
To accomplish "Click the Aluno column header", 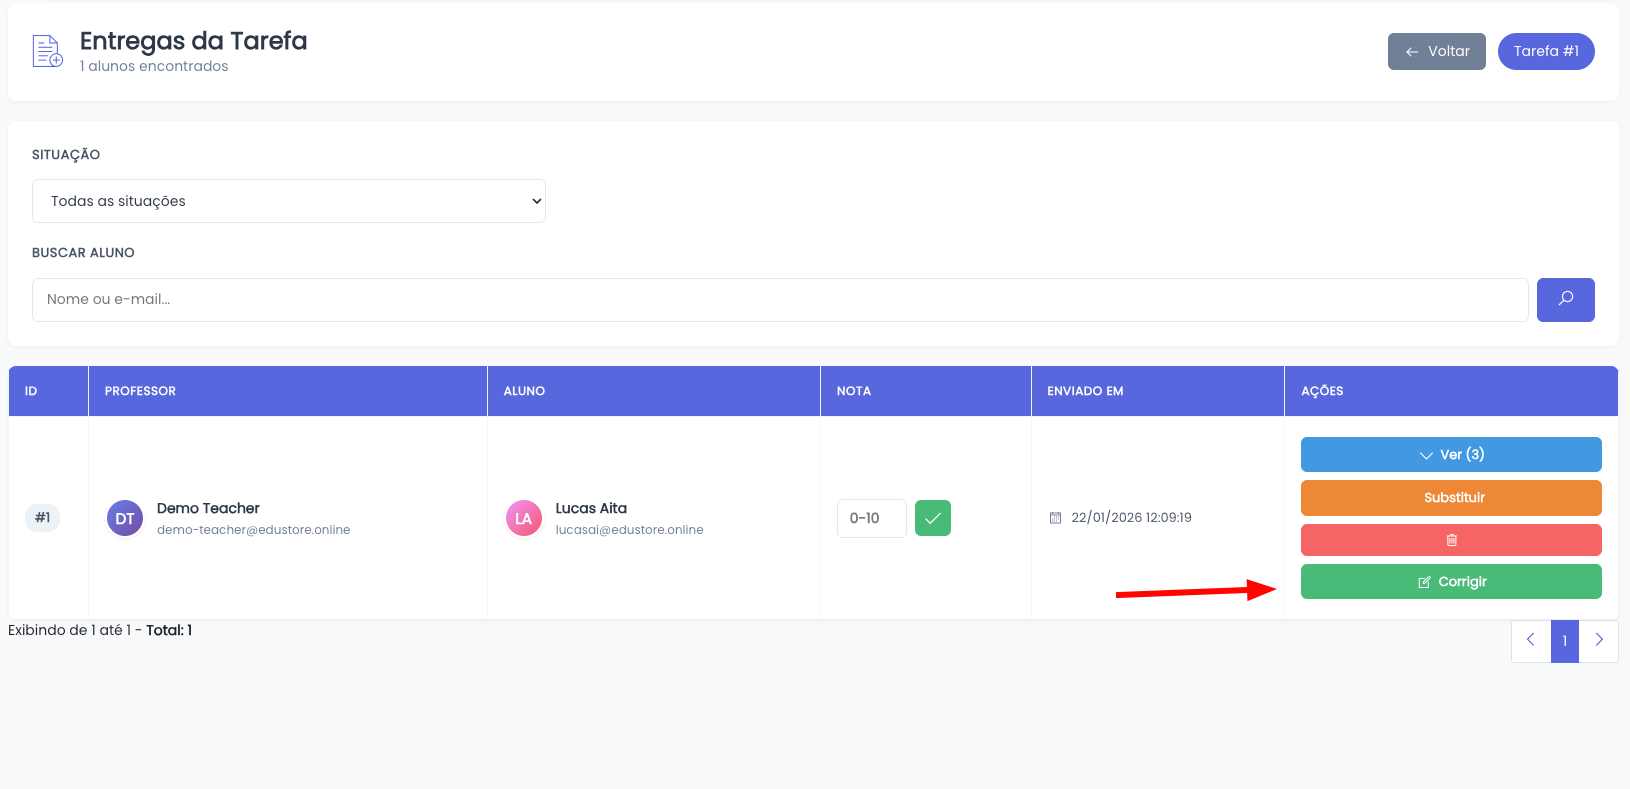I will [524, 391].
